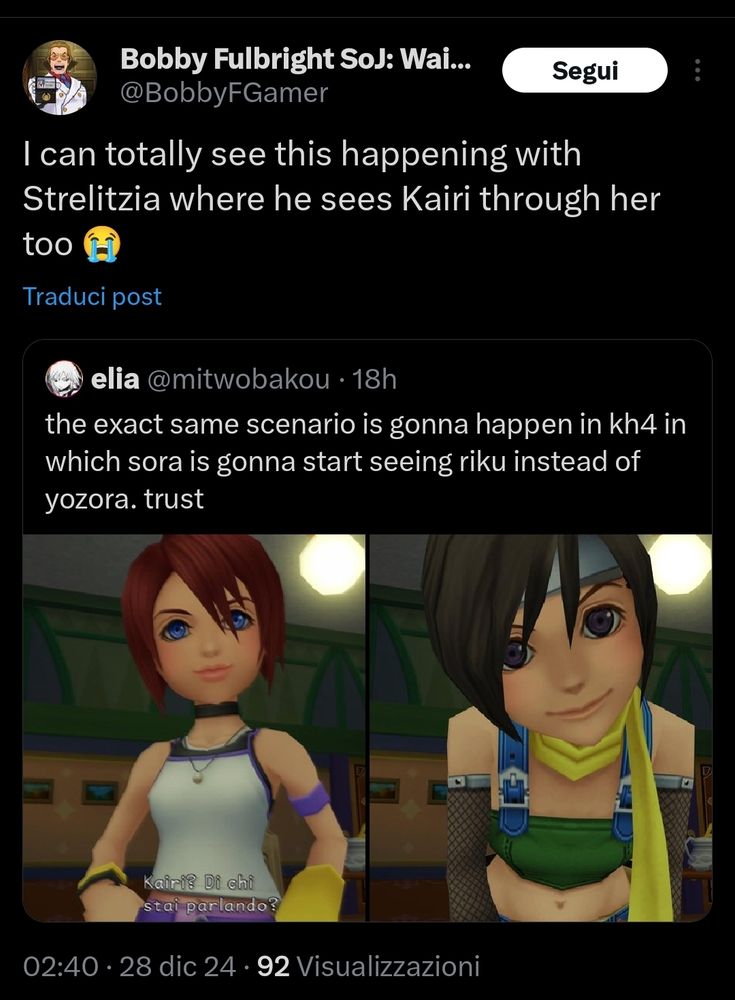Click the Bobby Fulbright SoJ display name
Viewport: 735px width, 1000px height.
click(295, 59)
